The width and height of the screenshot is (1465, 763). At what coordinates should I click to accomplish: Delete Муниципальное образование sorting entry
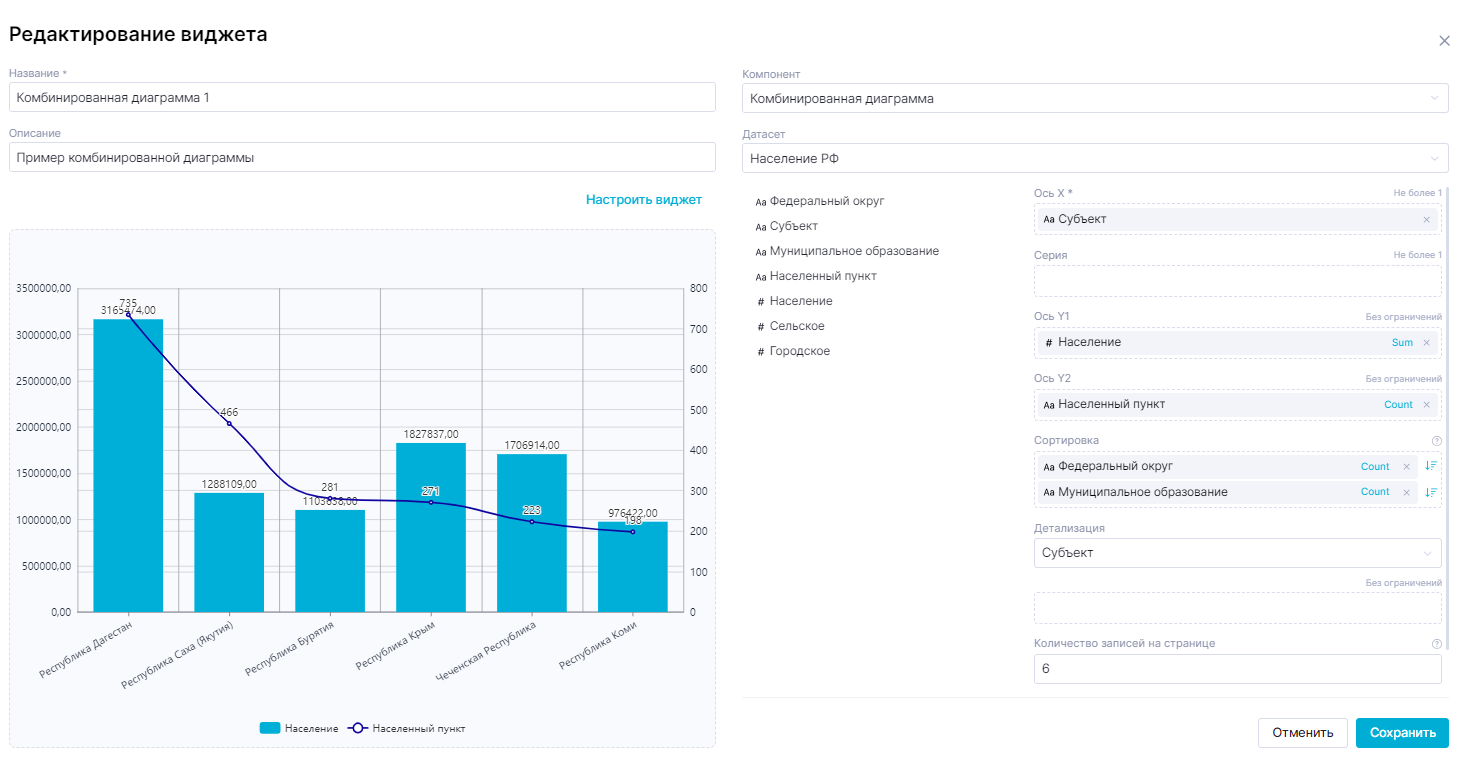click(1406, 492)
